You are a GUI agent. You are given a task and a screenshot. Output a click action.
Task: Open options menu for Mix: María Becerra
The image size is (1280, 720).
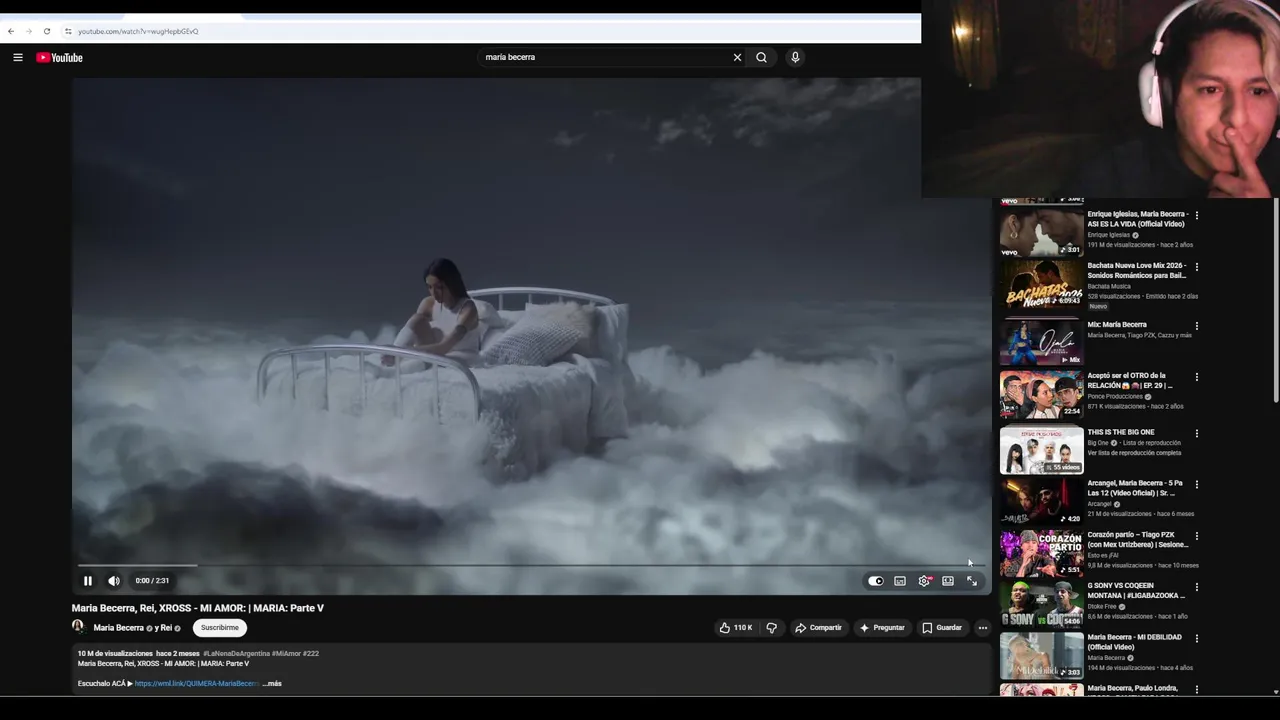[1197, 326]
